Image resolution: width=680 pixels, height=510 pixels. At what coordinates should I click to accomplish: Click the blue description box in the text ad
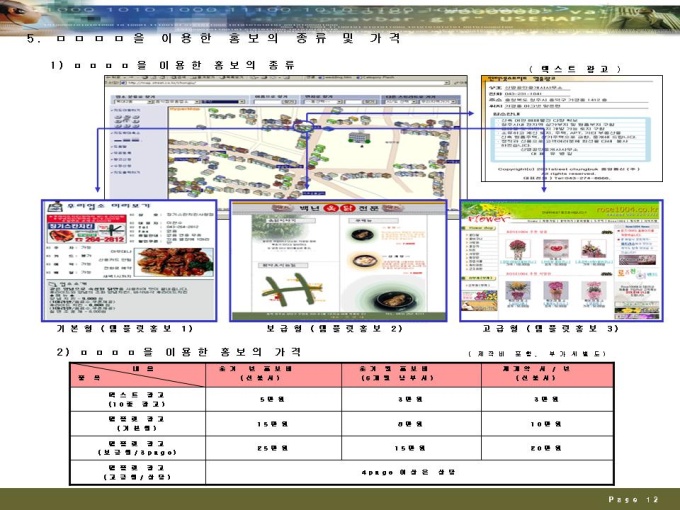[572, 138]
